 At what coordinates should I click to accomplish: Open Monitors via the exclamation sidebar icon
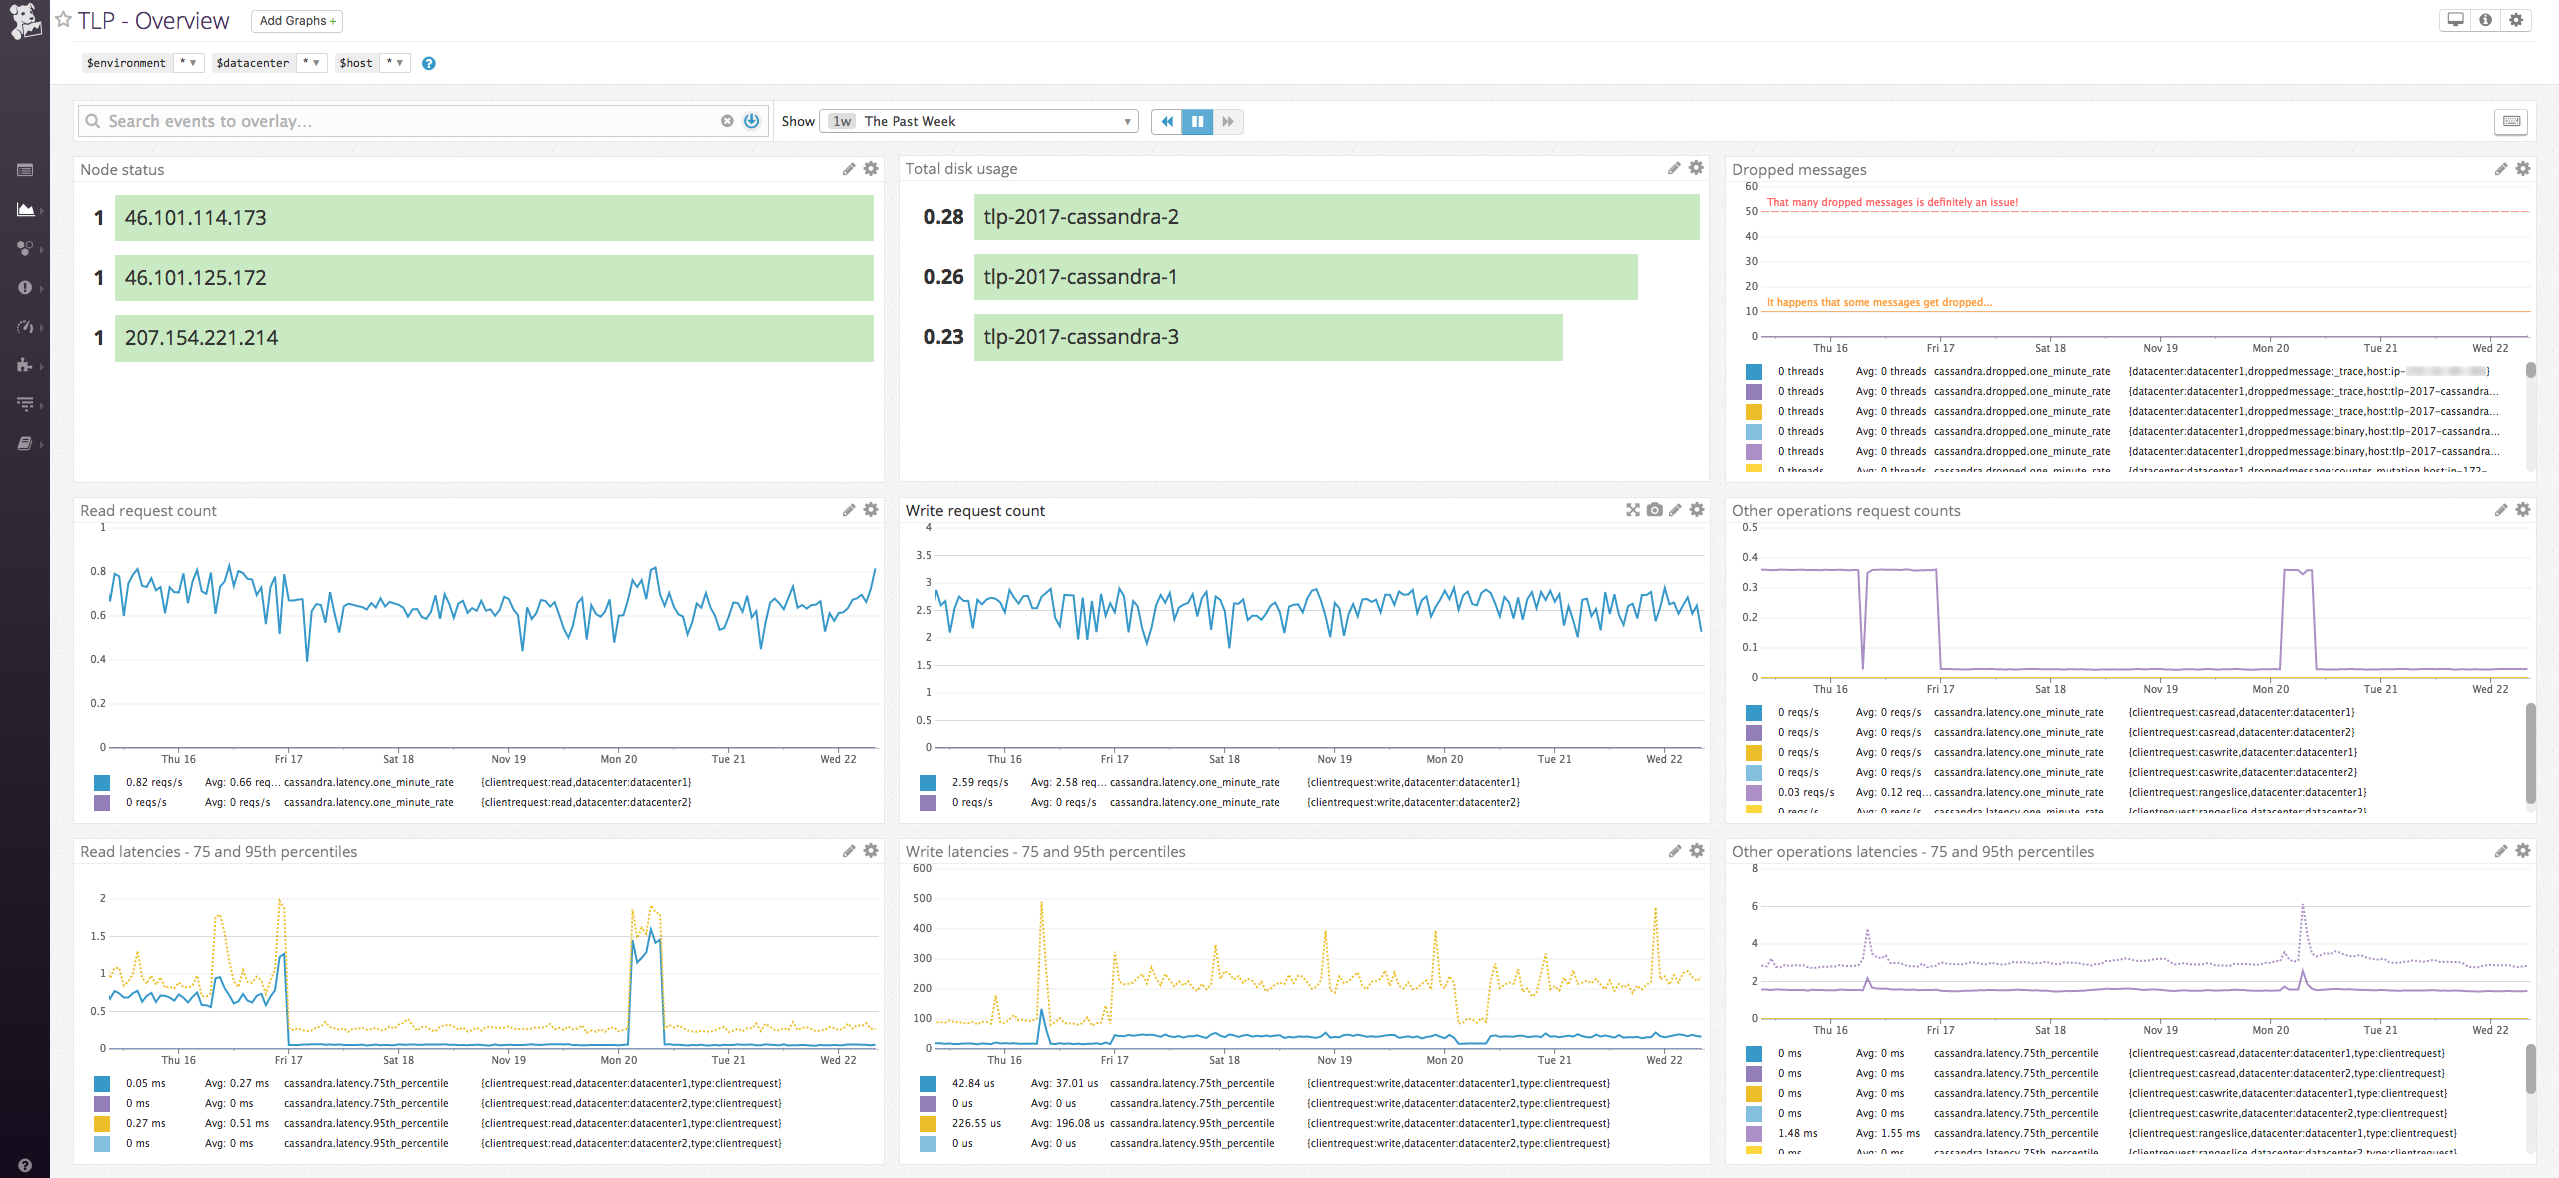(x=27, y=288)
